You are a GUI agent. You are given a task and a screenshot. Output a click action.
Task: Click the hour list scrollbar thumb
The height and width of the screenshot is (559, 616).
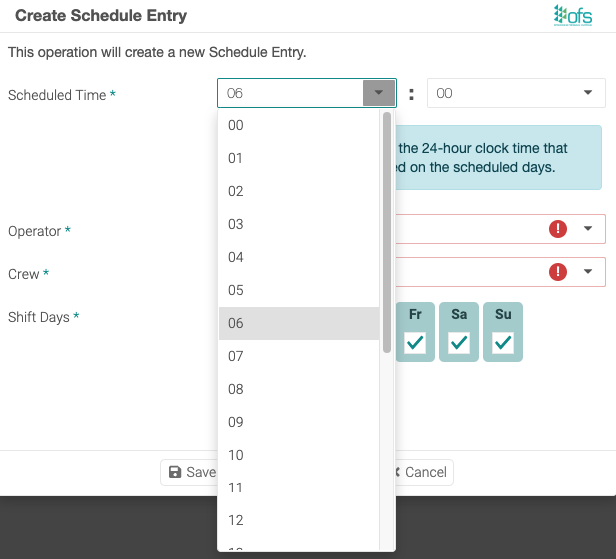(x=387, y=230)
